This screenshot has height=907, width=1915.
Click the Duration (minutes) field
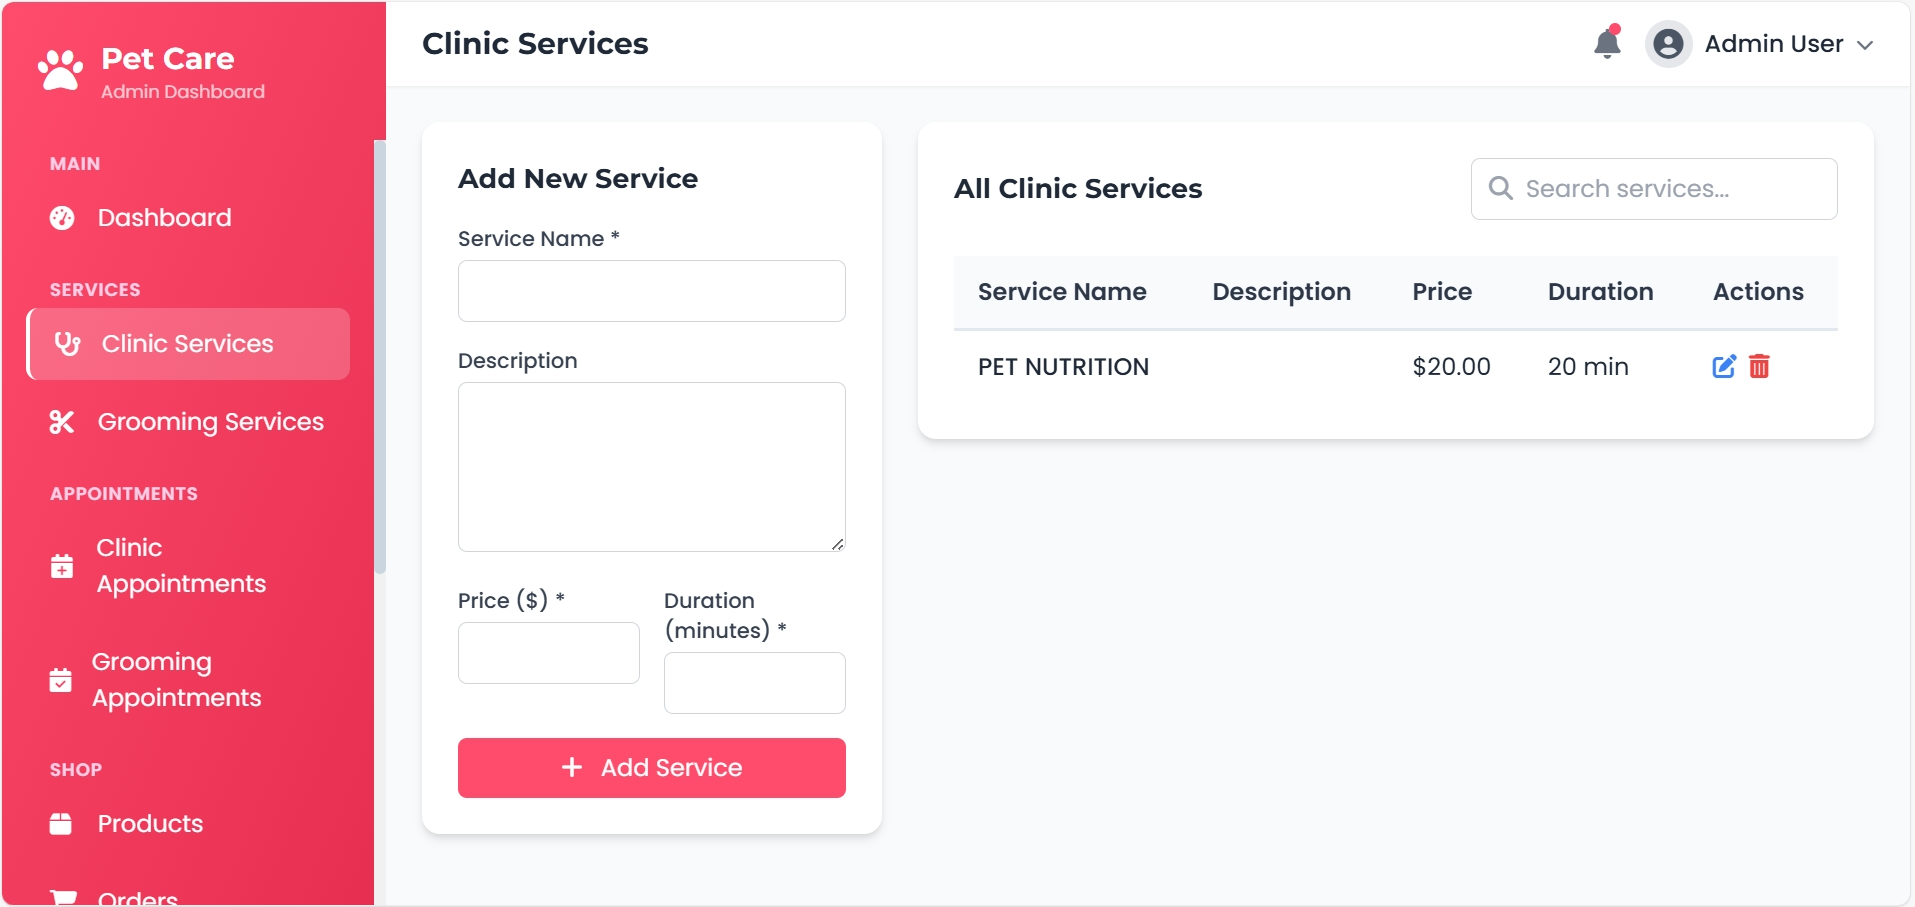[x=754, y=683]
